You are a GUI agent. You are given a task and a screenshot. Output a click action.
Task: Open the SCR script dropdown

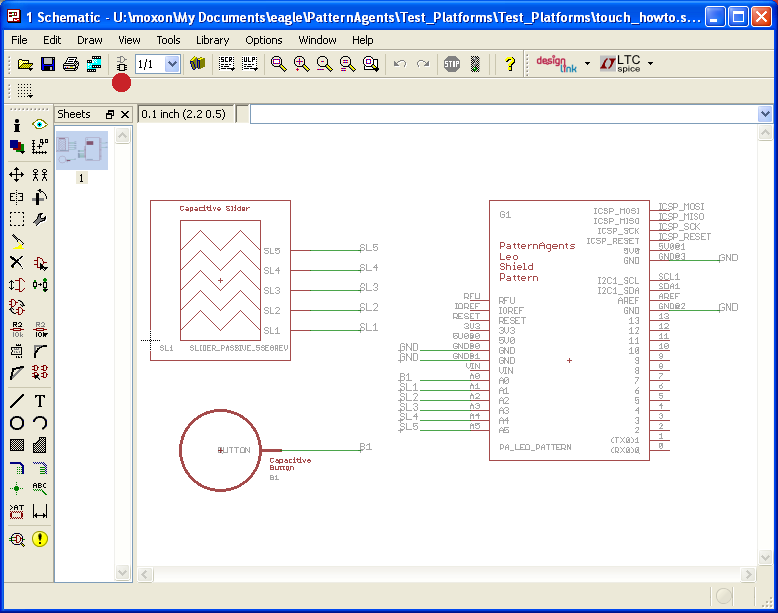click(x=227, y=64)
